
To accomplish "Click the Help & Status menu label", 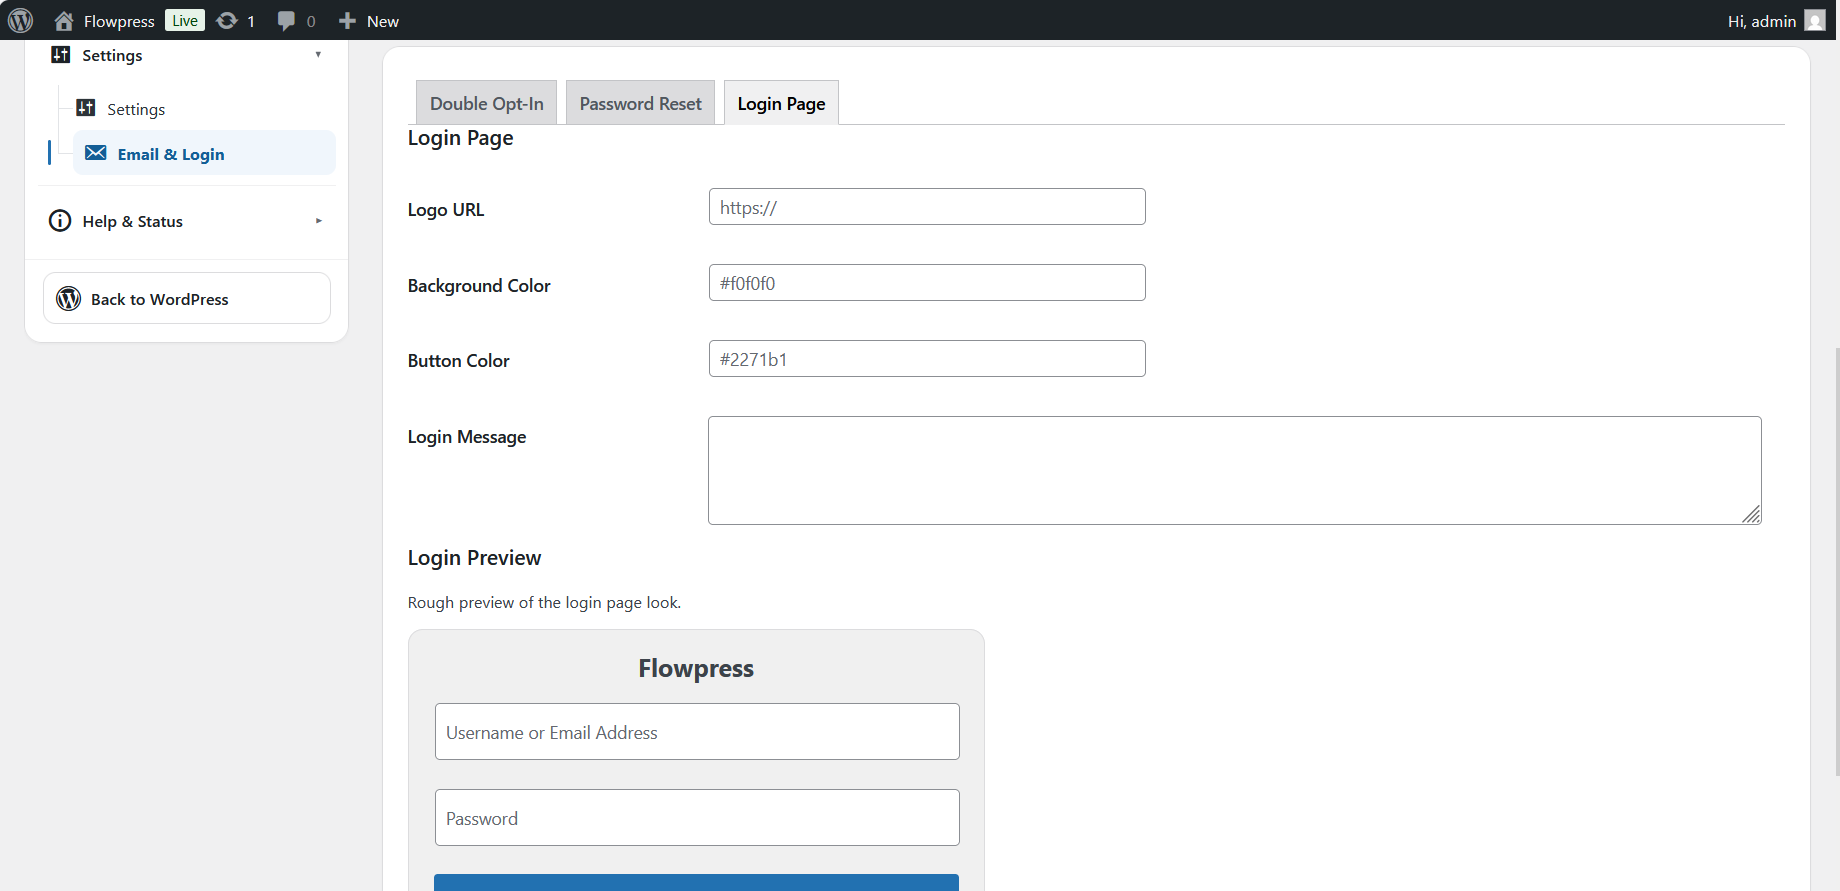I will [x=133, y=221].
